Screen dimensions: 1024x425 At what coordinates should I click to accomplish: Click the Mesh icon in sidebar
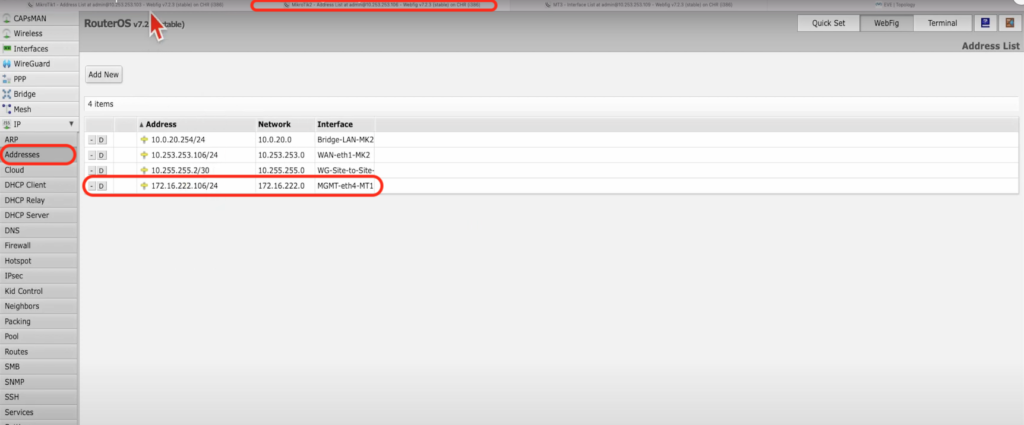7,109
